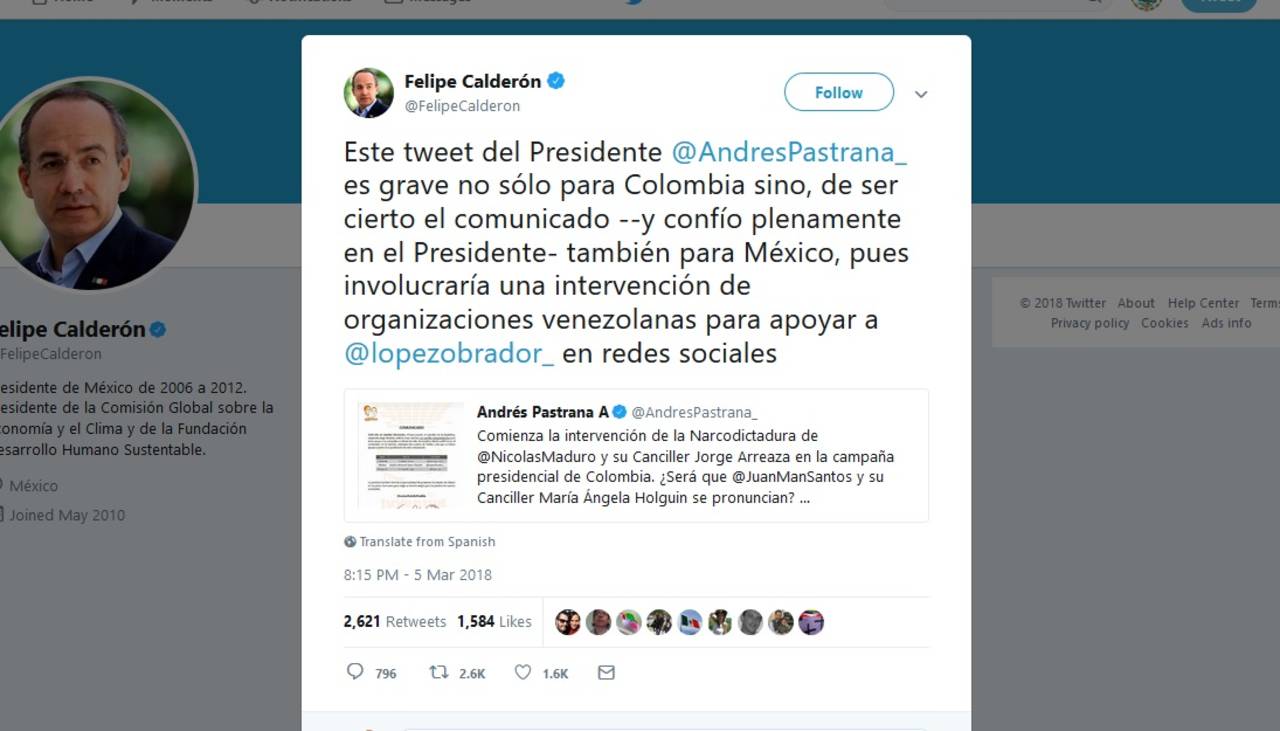Click Andrés Pastrana's verified badge in quoted tweet
The image size is (1280, 731).
620,412
